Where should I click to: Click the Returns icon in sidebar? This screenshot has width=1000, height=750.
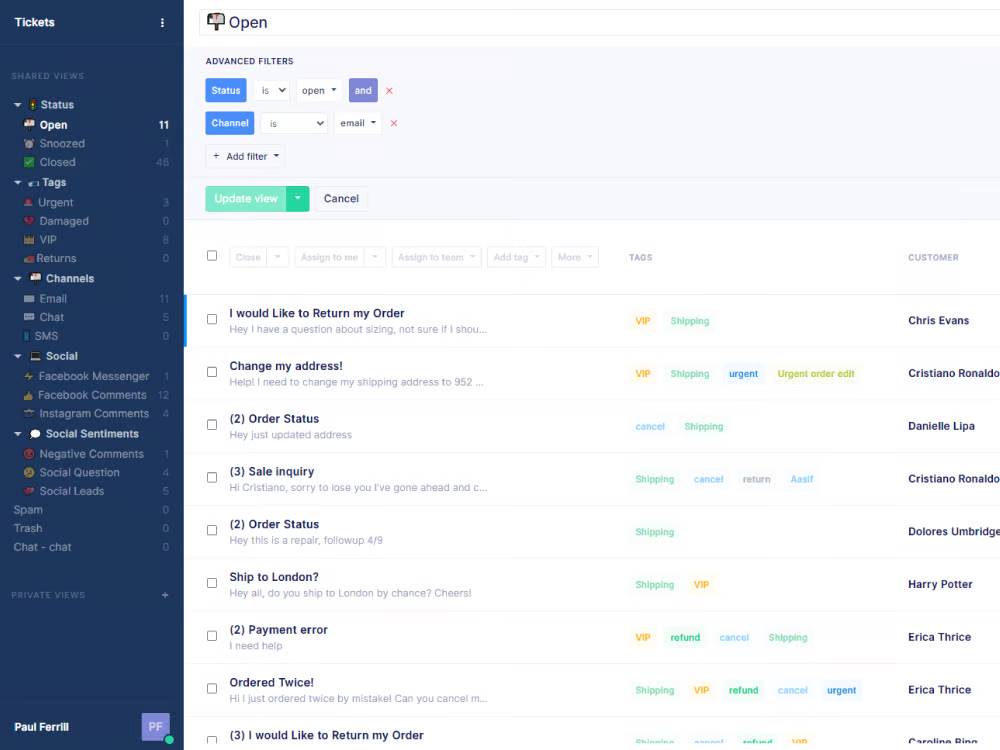click(28, 258)
